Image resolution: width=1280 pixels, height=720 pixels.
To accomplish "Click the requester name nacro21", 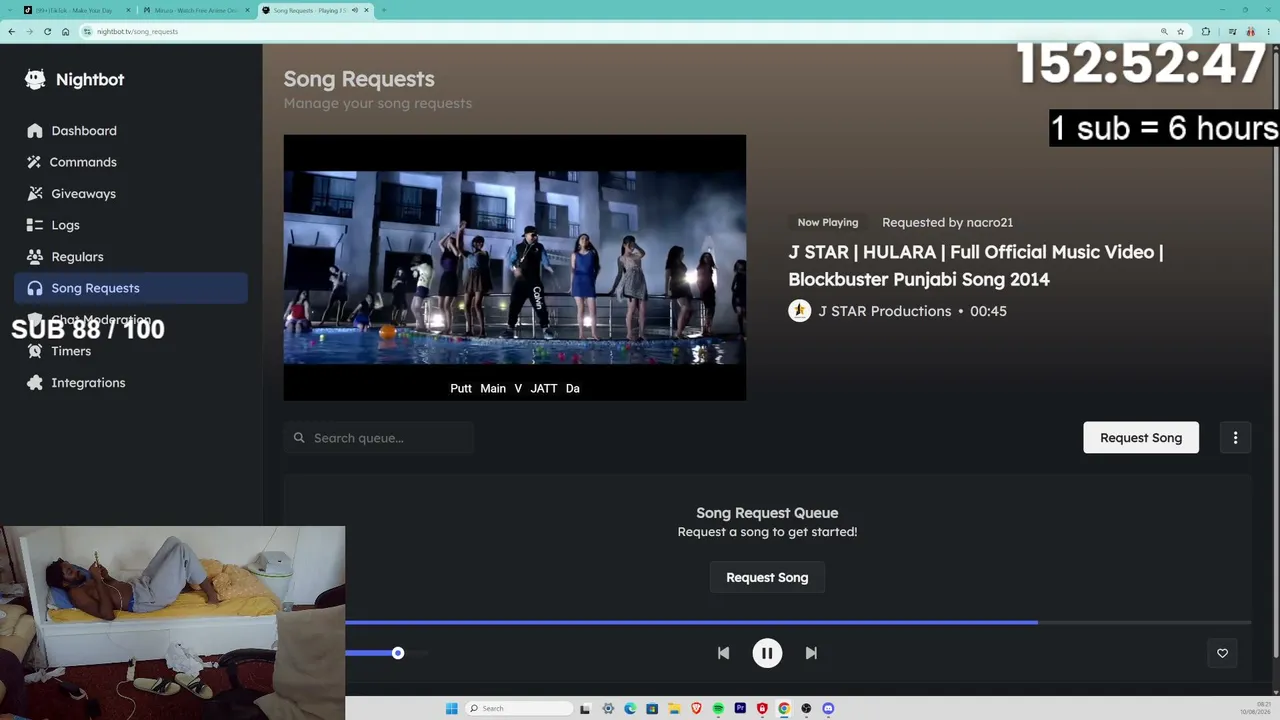I will pyautogui.click(x=990, y=222).
